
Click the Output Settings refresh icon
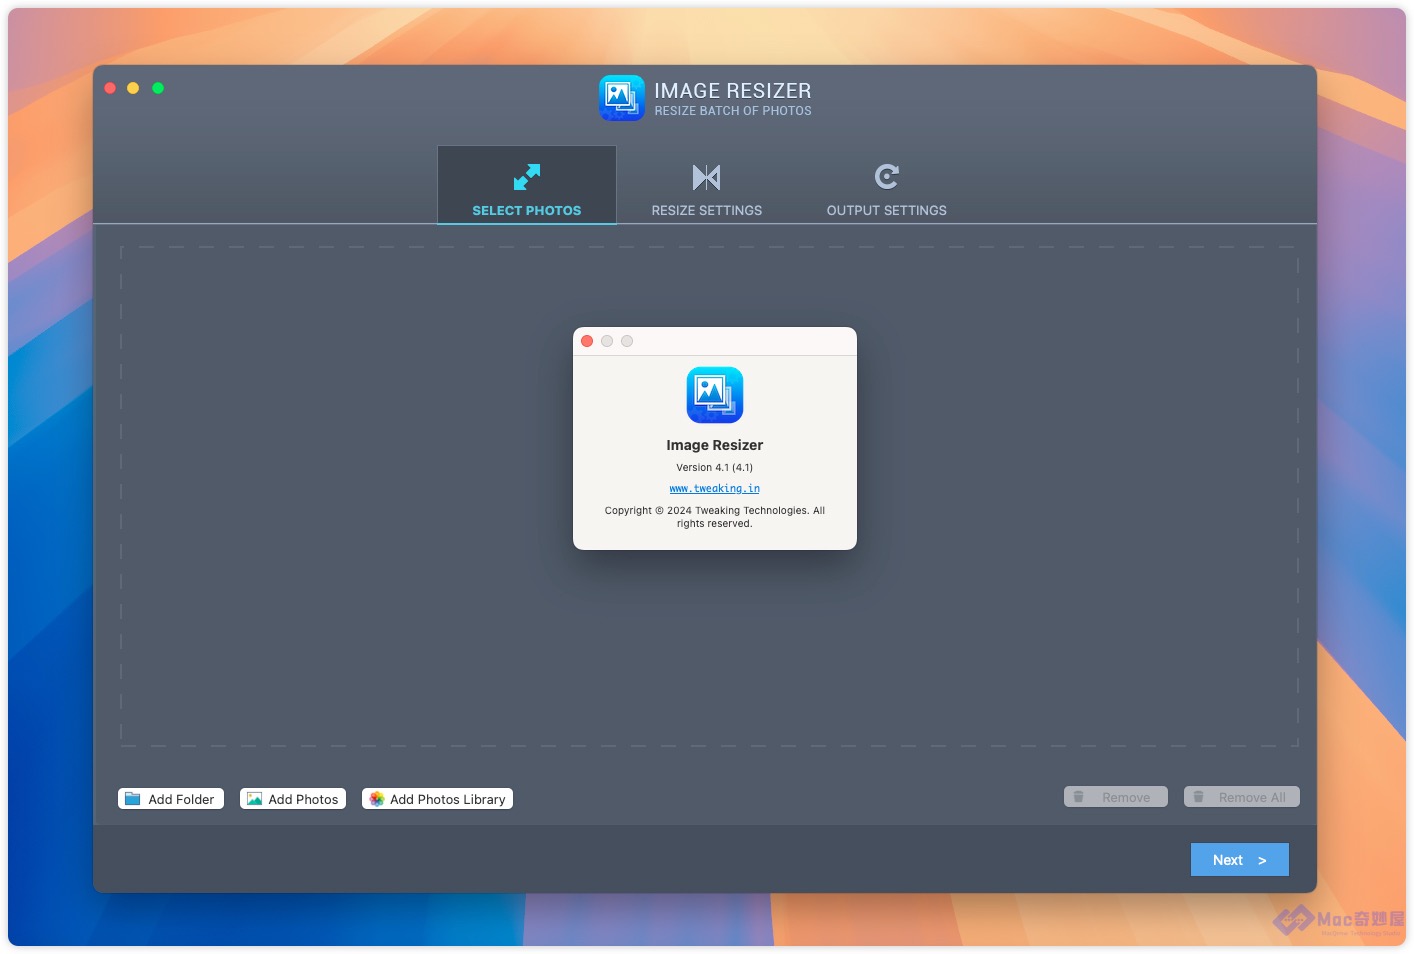click(887, 177)
